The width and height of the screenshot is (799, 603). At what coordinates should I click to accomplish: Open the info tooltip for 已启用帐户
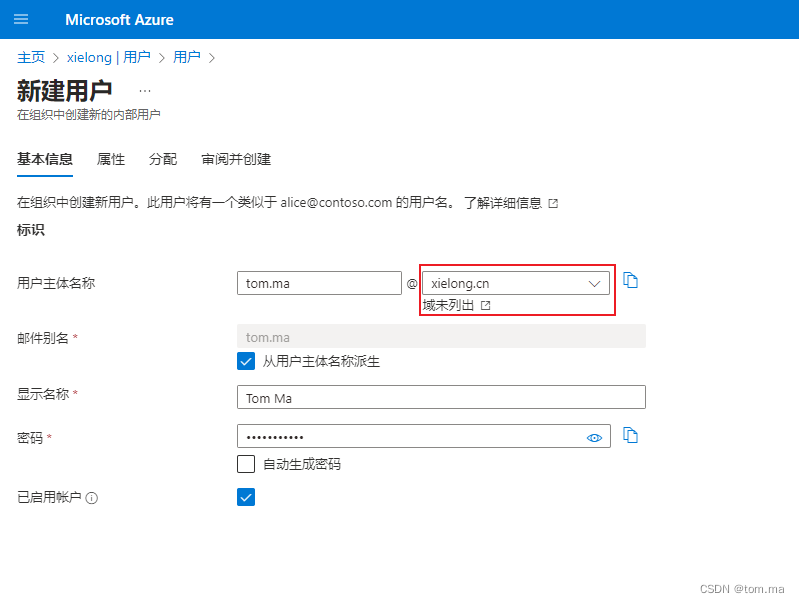[x=92, y=498]
